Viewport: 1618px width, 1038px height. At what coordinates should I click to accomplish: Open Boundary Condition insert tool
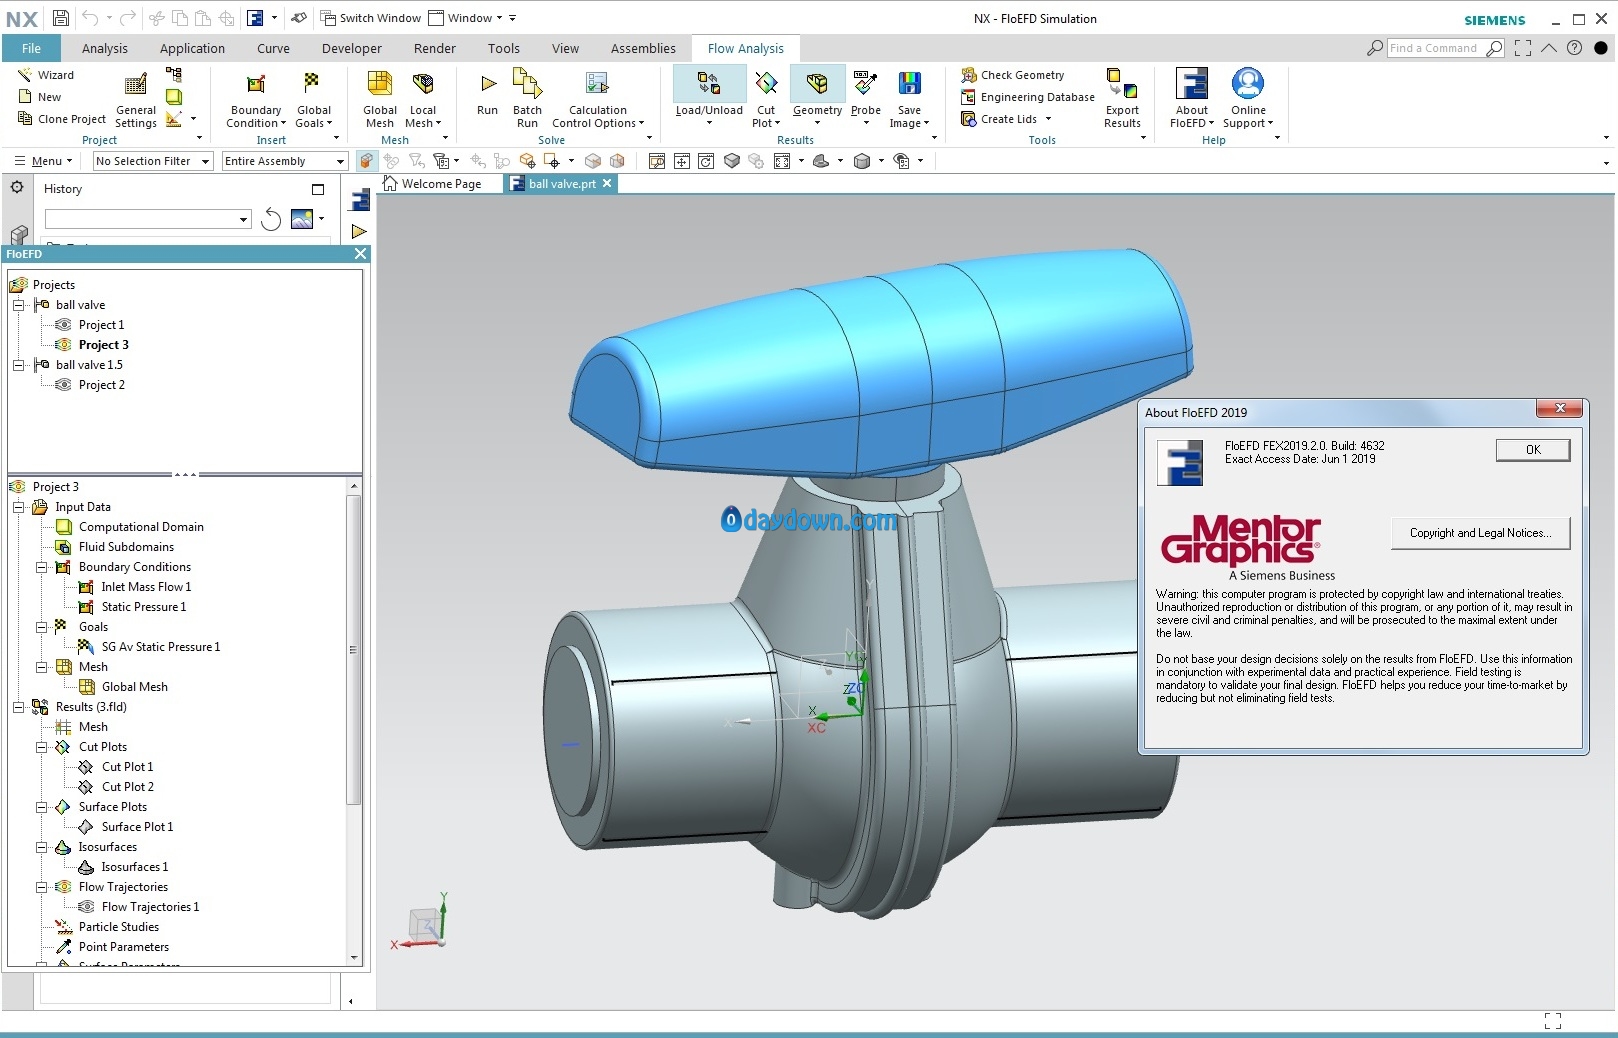click(x=256, y=100)
